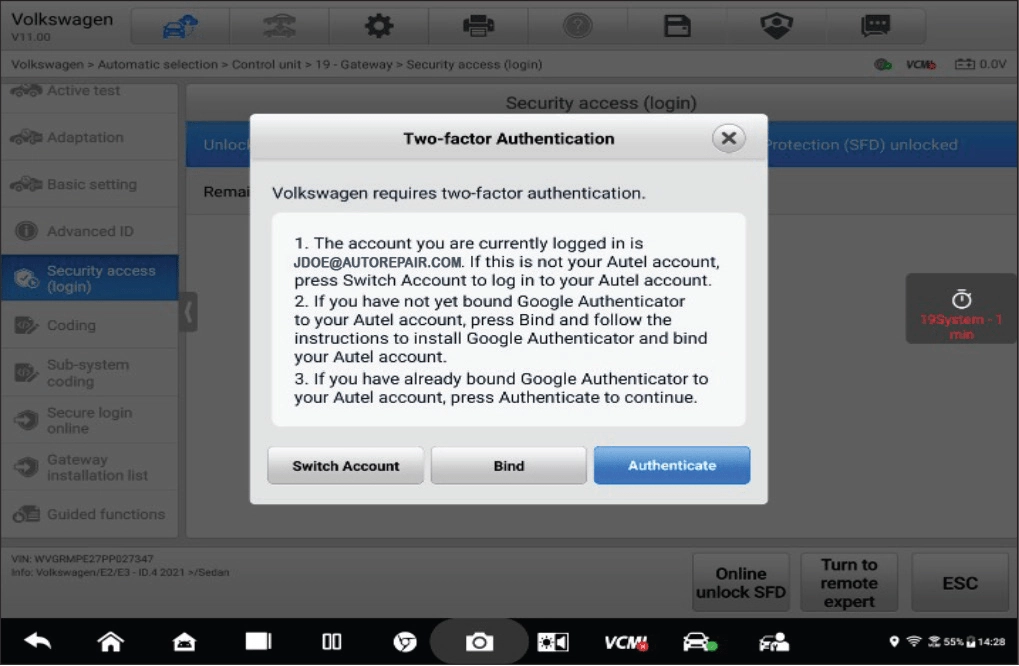Collapse the sidebar using the arrow handle
This screenshot has width=1019, height=666.
point(188,313)
